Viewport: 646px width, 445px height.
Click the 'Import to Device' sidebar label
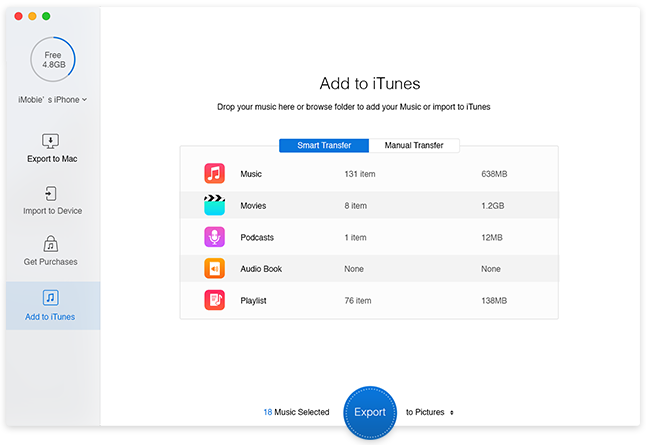click(x=52, y=211)
